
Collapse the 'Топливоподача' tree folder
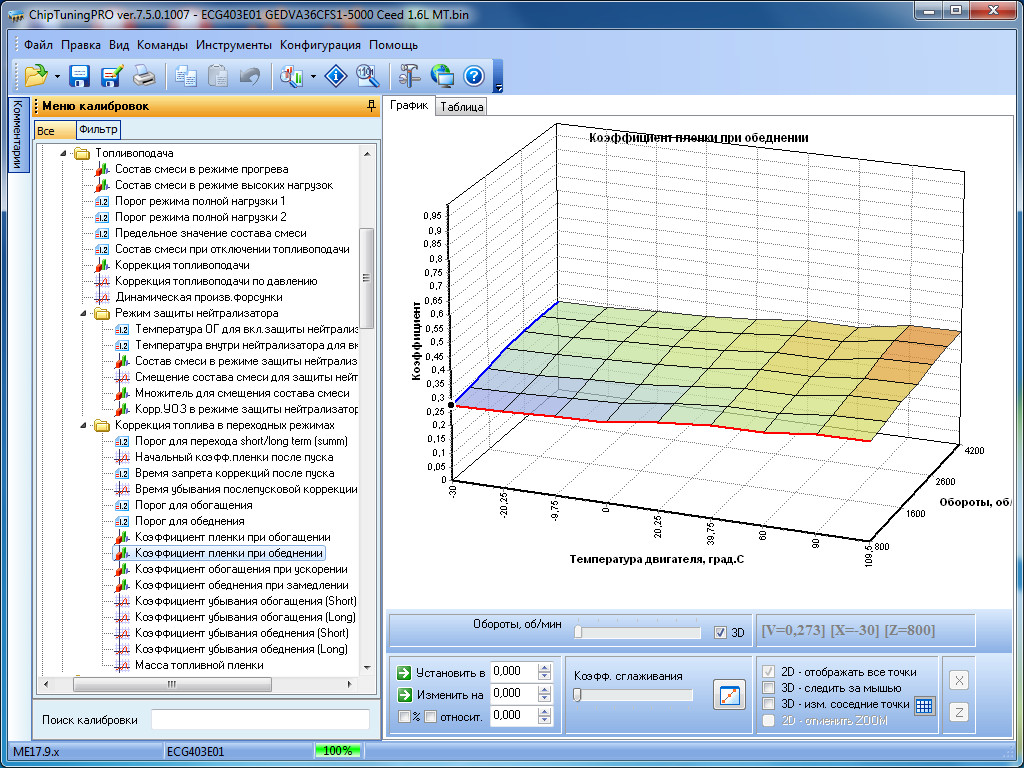pyautogui.click(x=61, y=153)
